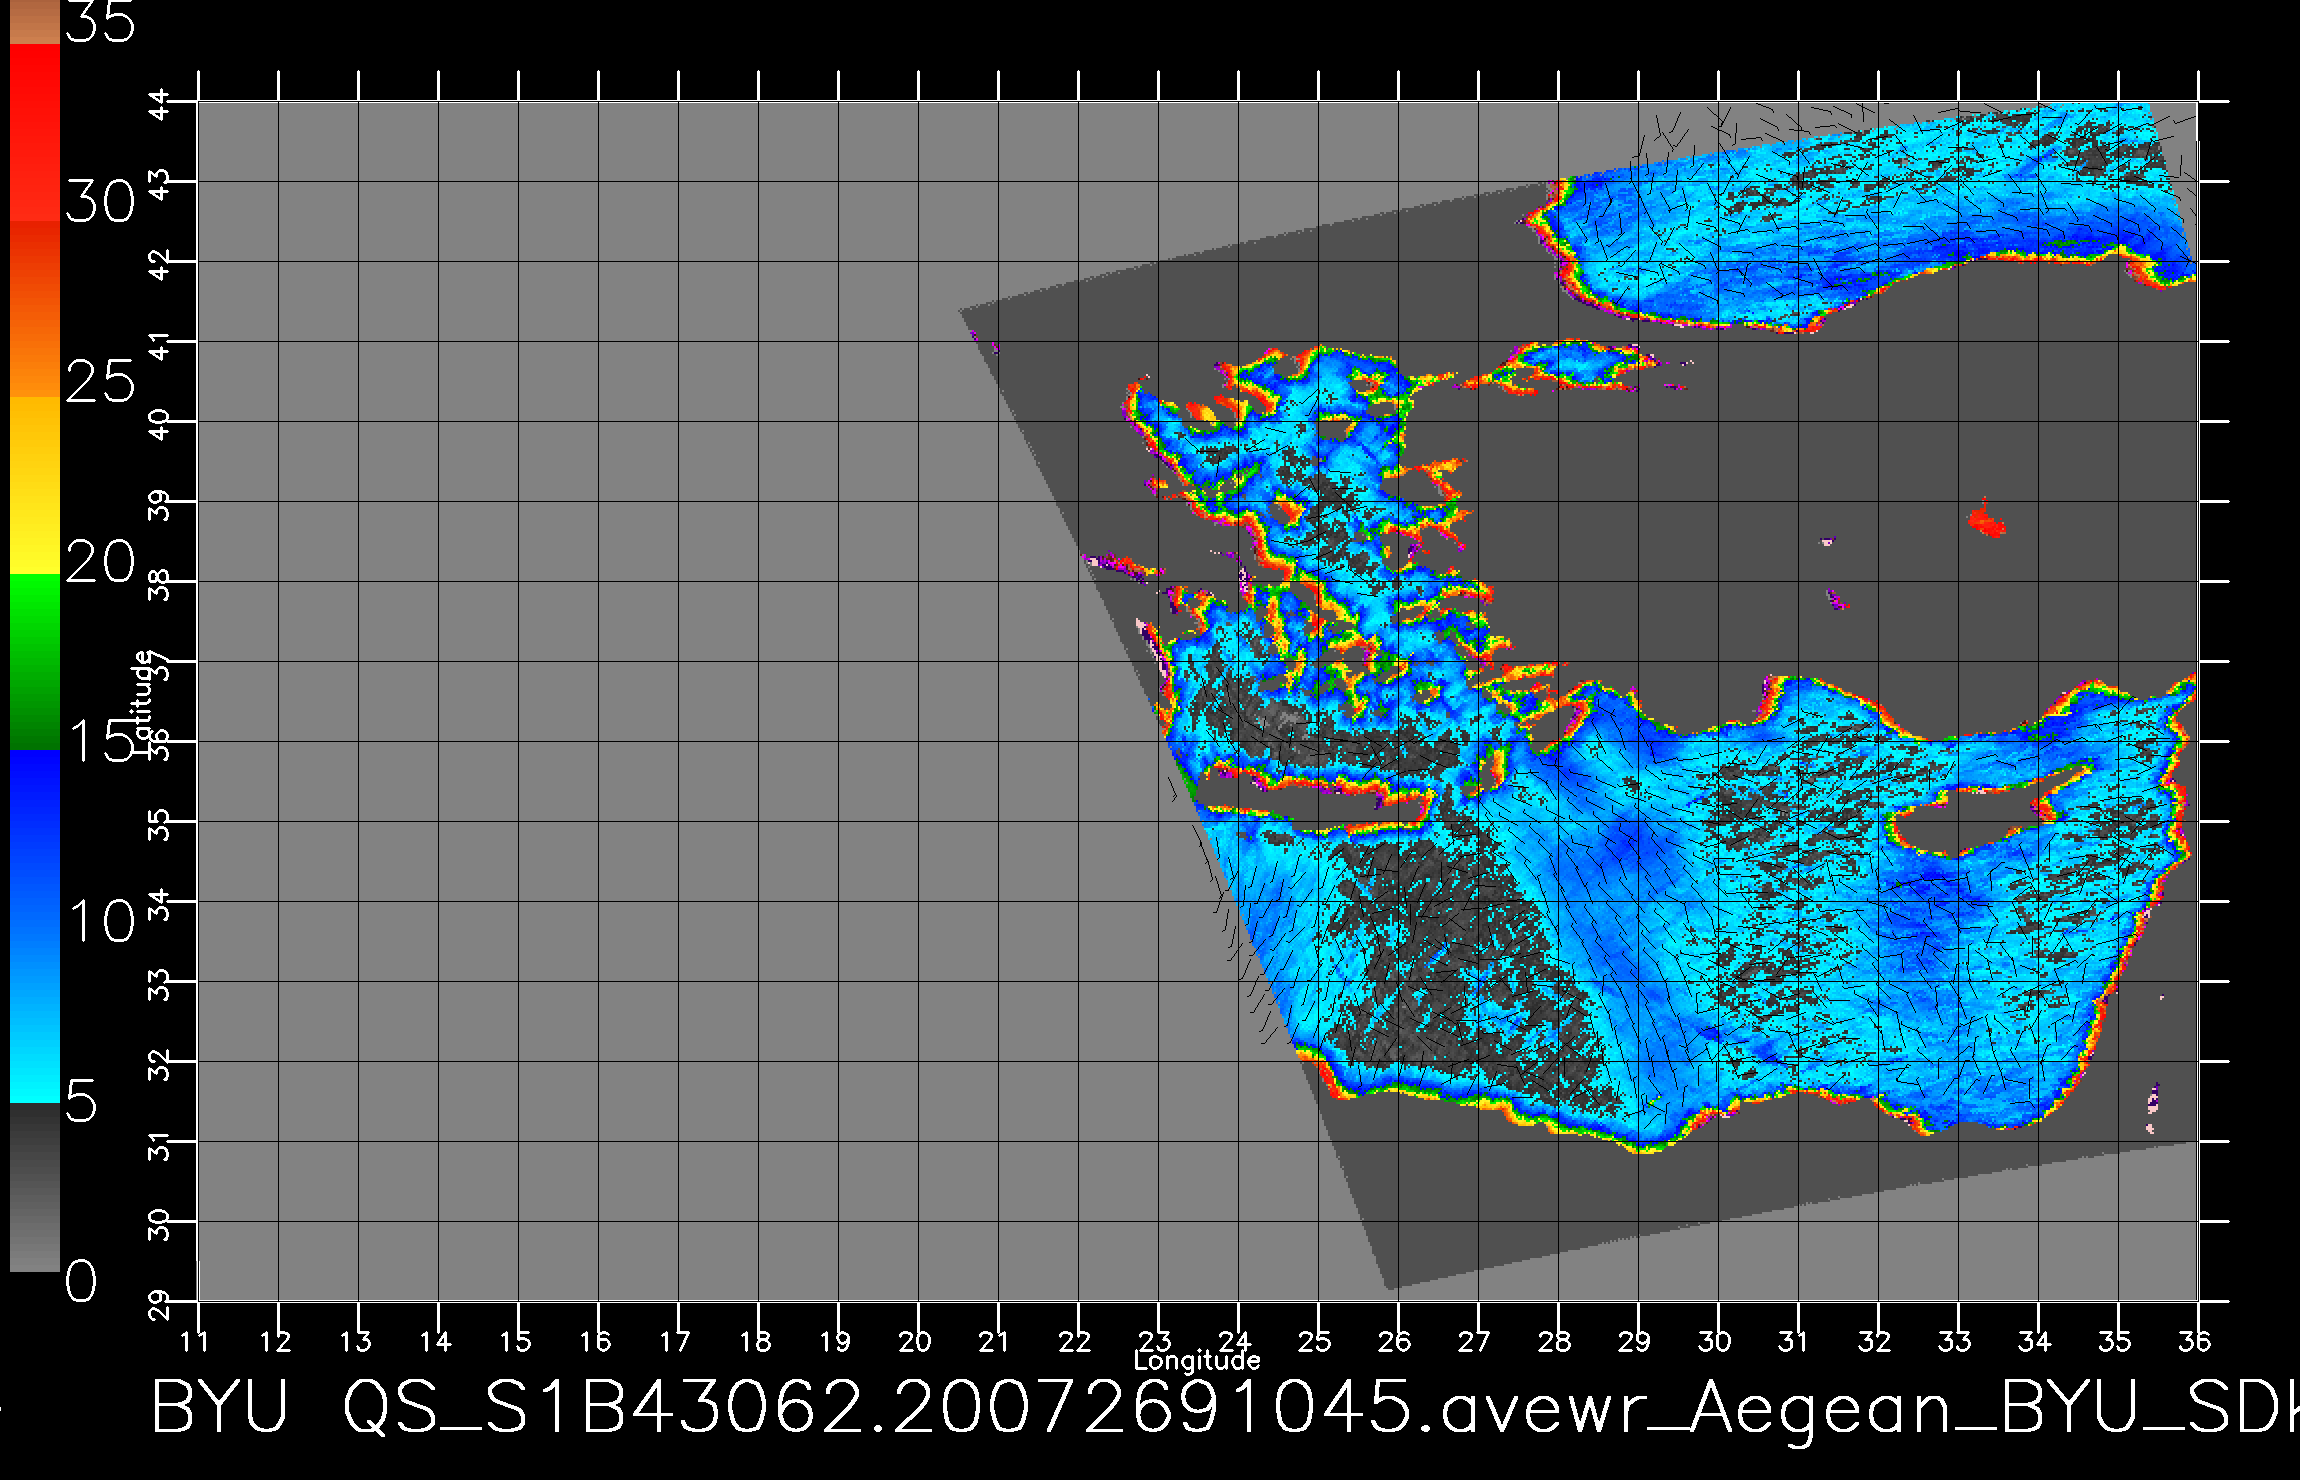Select the green segment of the colorbar
The image size is (2300, 1480).
tap(35, 662)
